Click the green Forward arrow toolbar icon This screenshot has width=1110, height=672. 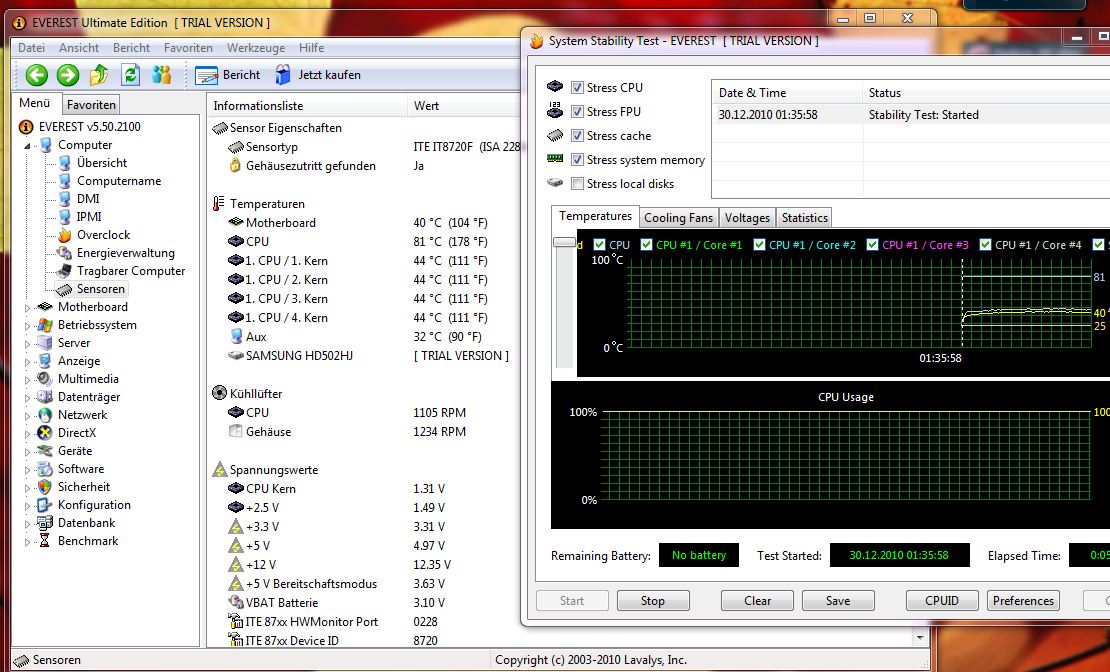point(68,75)
